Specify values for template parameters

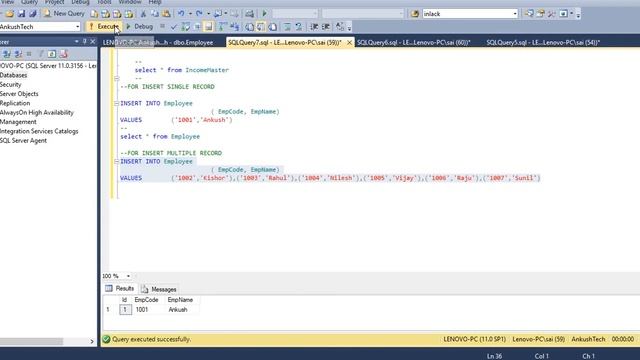[x=340, y=27]
